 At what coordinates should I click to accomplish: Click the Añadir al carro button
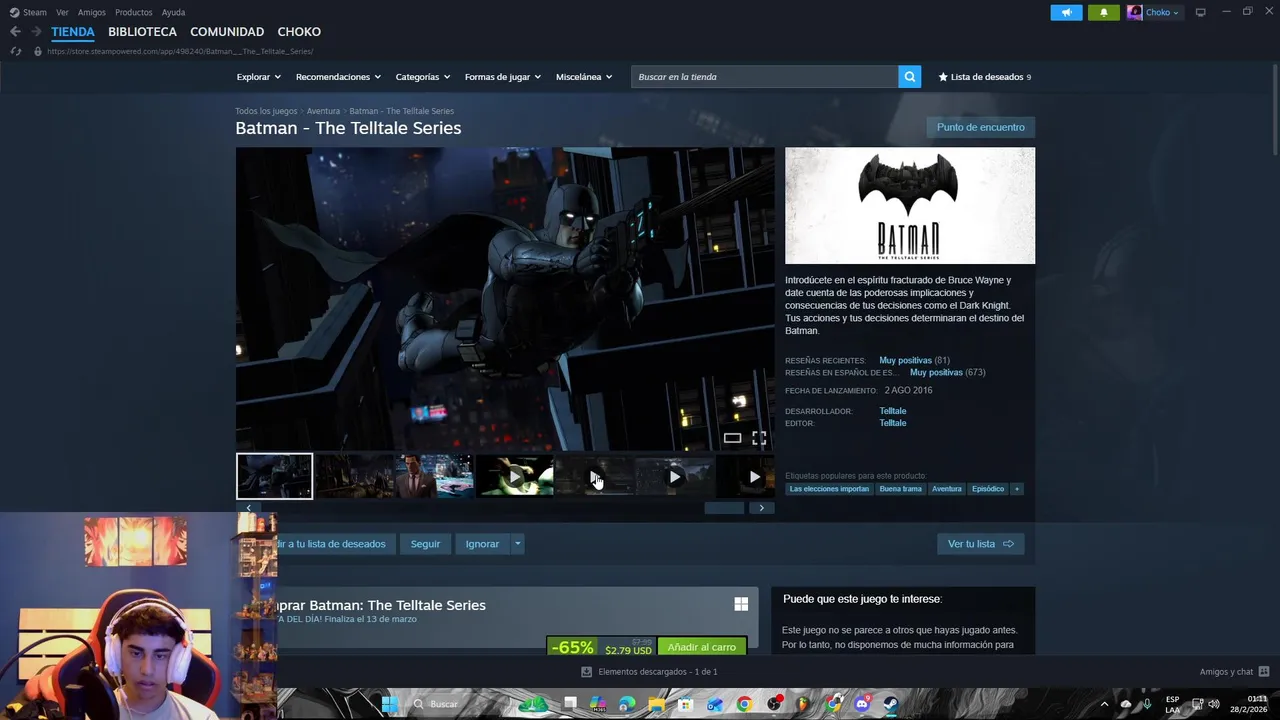point(702,647)
